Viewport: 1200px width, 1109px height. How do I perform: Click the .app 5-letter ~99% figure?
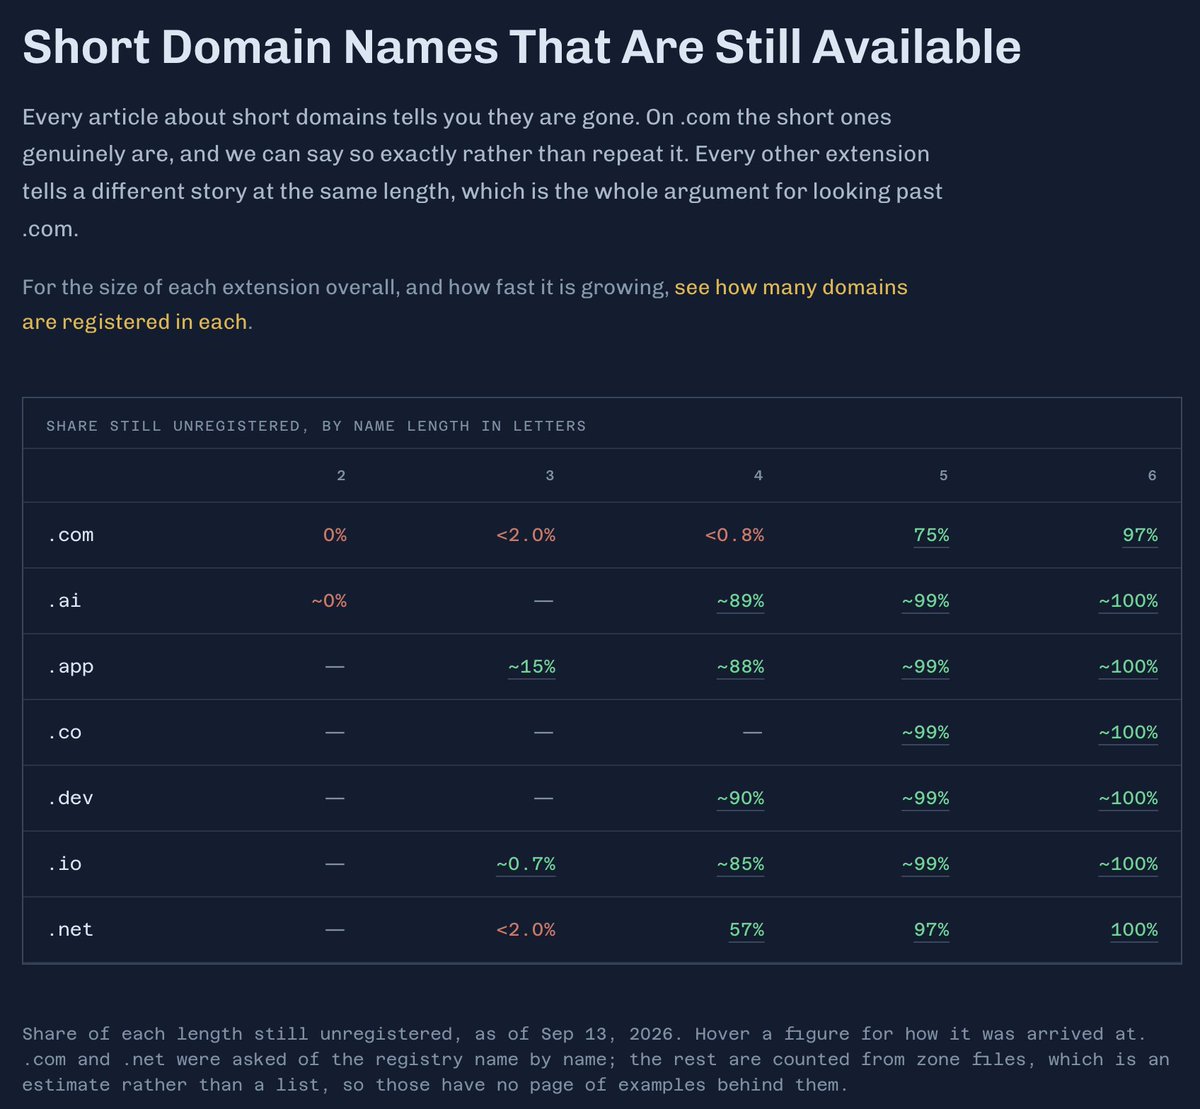click(x=925, y=667)
